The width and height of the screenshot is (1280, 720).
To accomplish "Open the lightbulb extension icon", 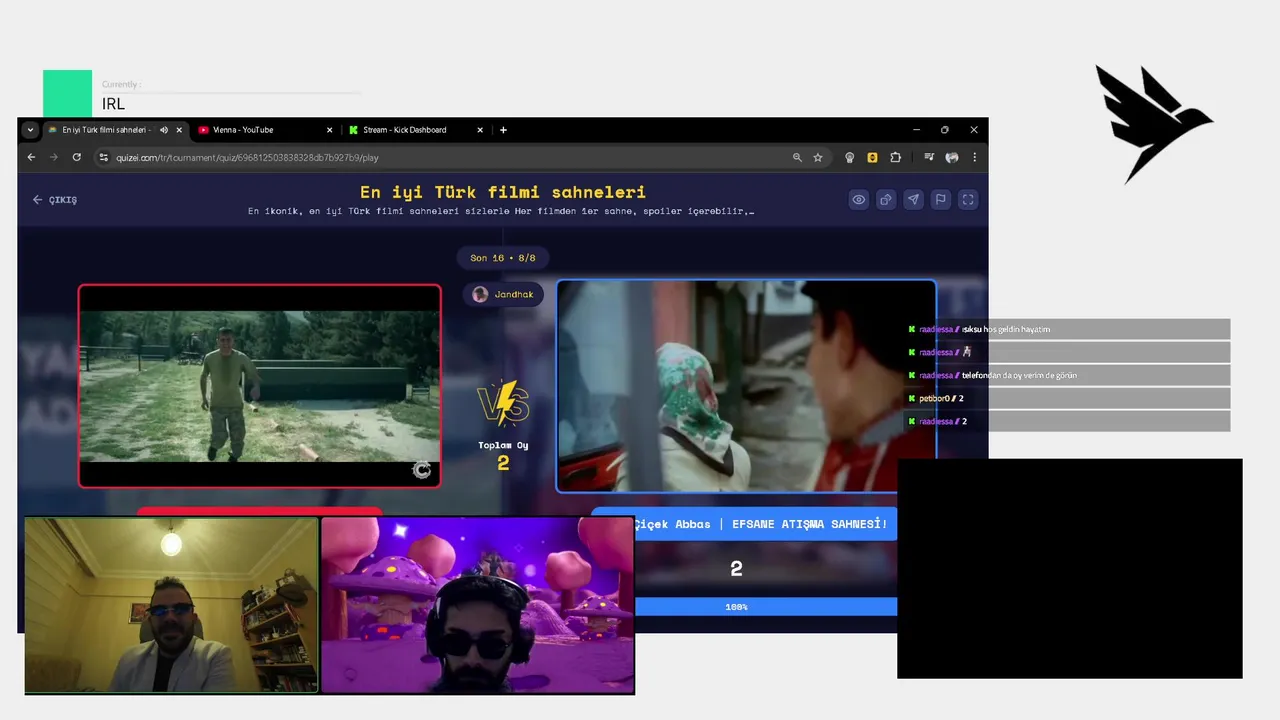I will [x=850, y=157].
